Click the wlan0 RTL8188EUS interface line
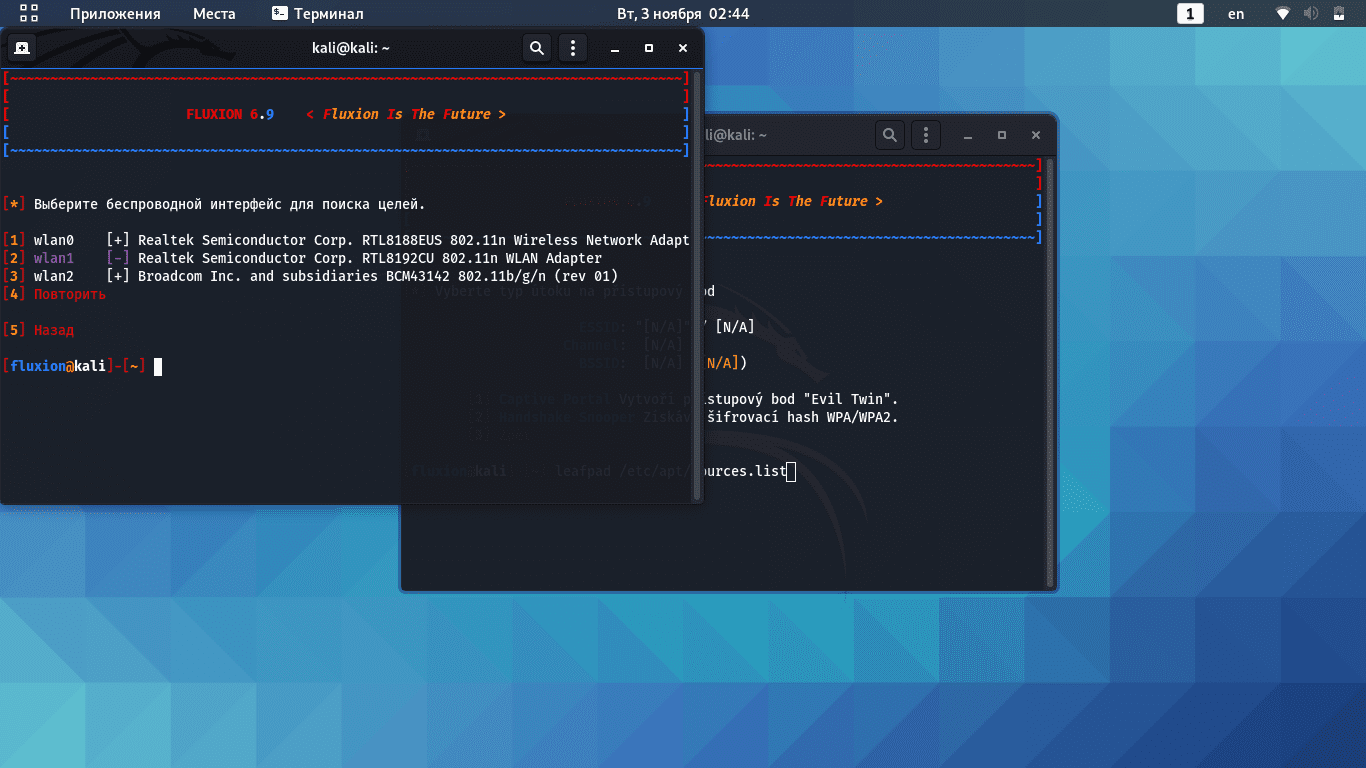The image size is (1366, 768). pos(346,240)
